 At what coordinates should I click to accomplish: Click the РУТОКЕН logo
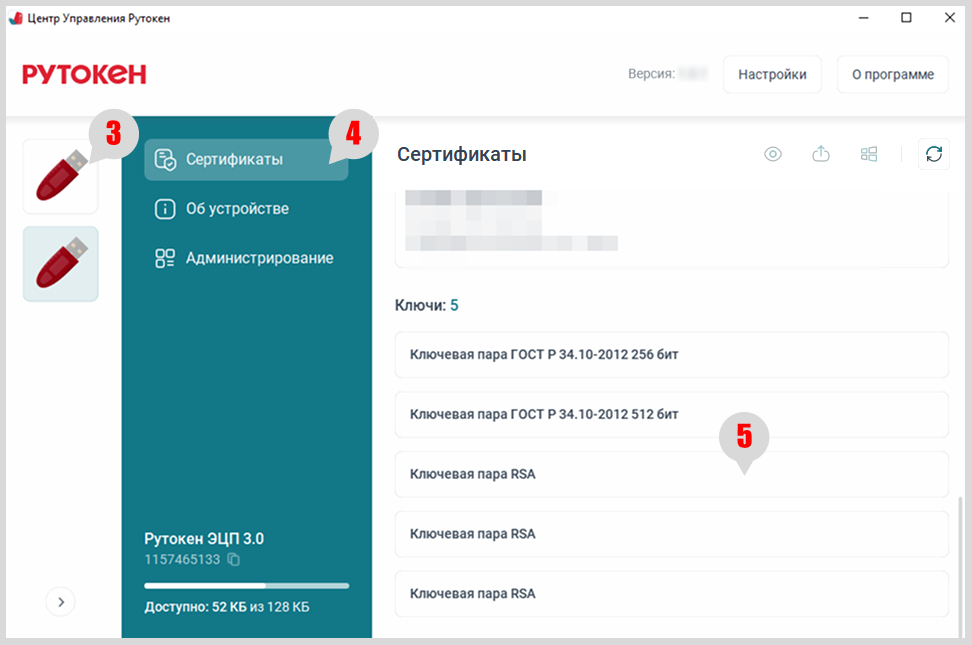84,74
